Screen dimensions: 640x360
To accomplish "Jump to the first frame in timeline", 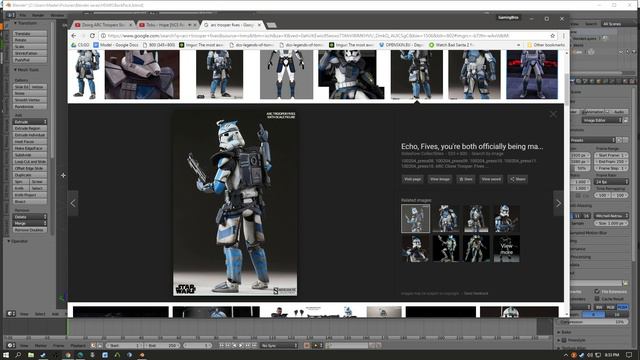I will coord(222,345).
